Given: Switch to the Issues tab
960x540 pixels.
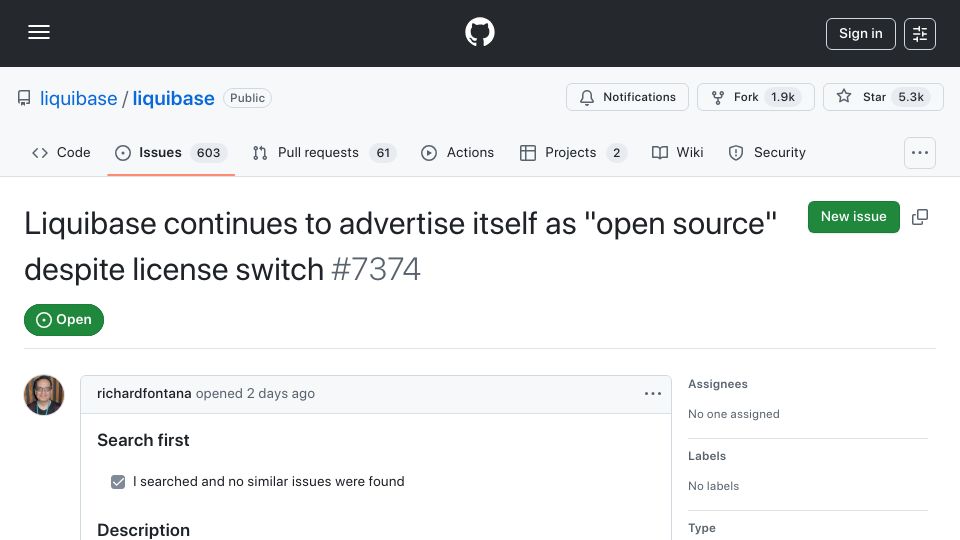Looking at the screenshot, I should 171,152.
